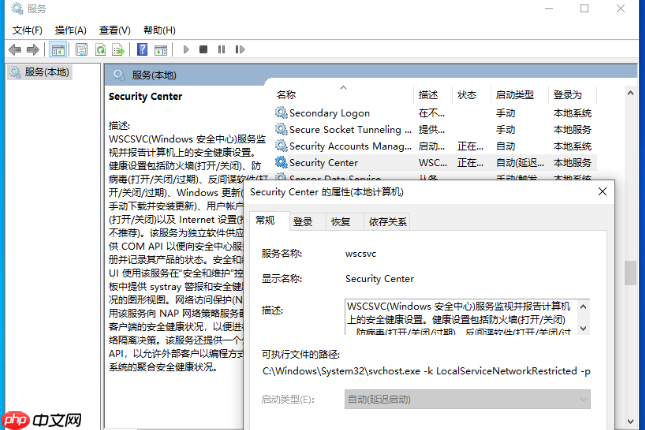Image resolution: width=645 pixels, height=430 pixels.
Task: Open the 操作(A) menu
Action: (71, 30)
